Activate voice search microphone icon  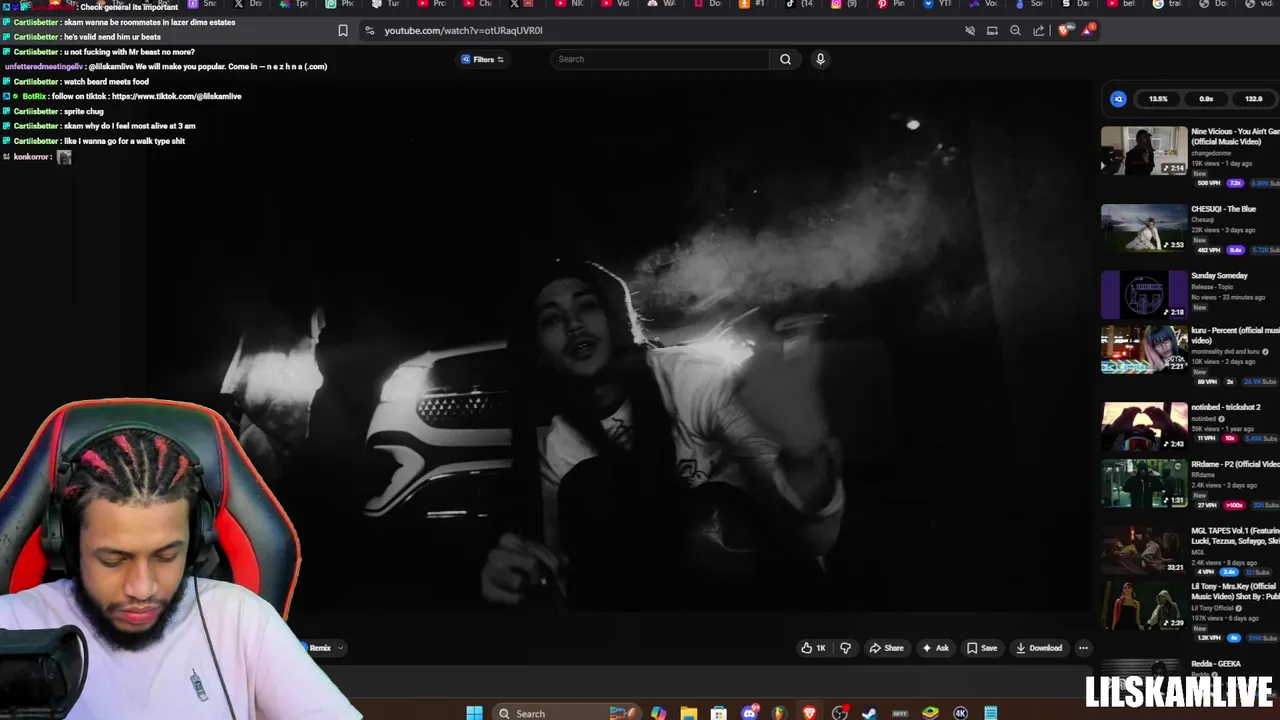pos(820,59)
